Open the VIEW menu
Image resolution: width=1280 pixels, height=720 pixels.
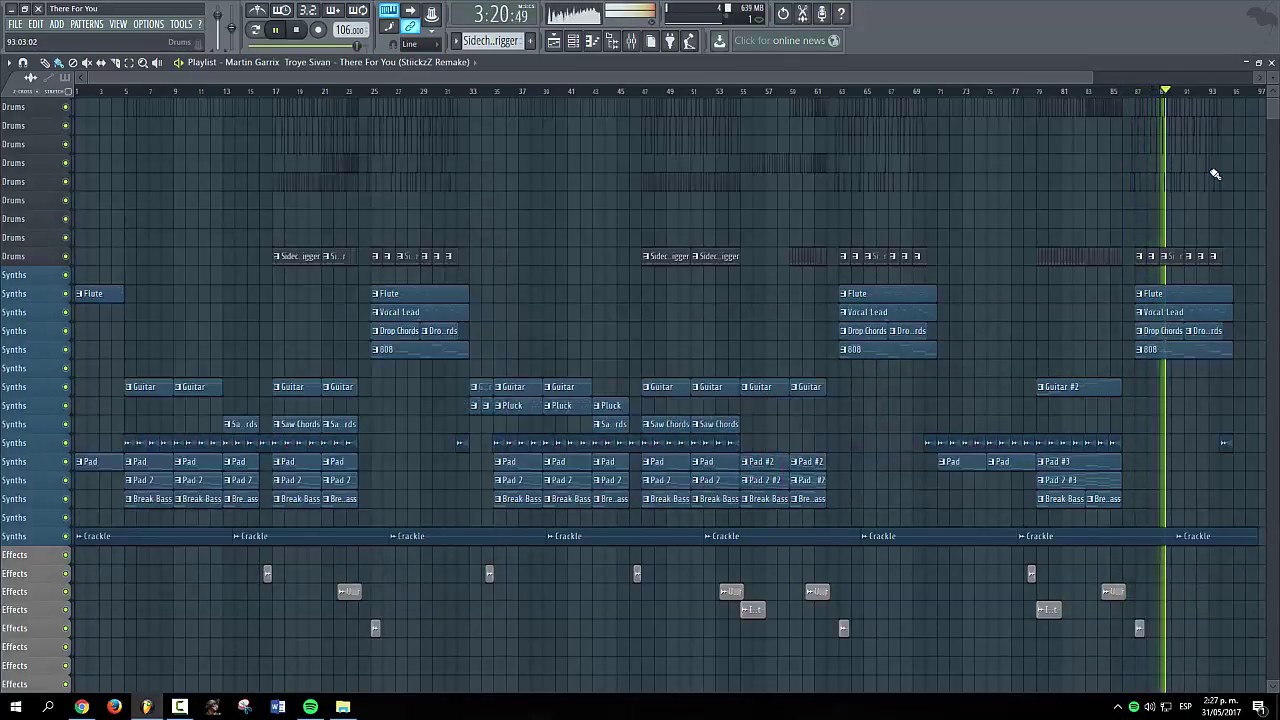(x=118, y=24)
